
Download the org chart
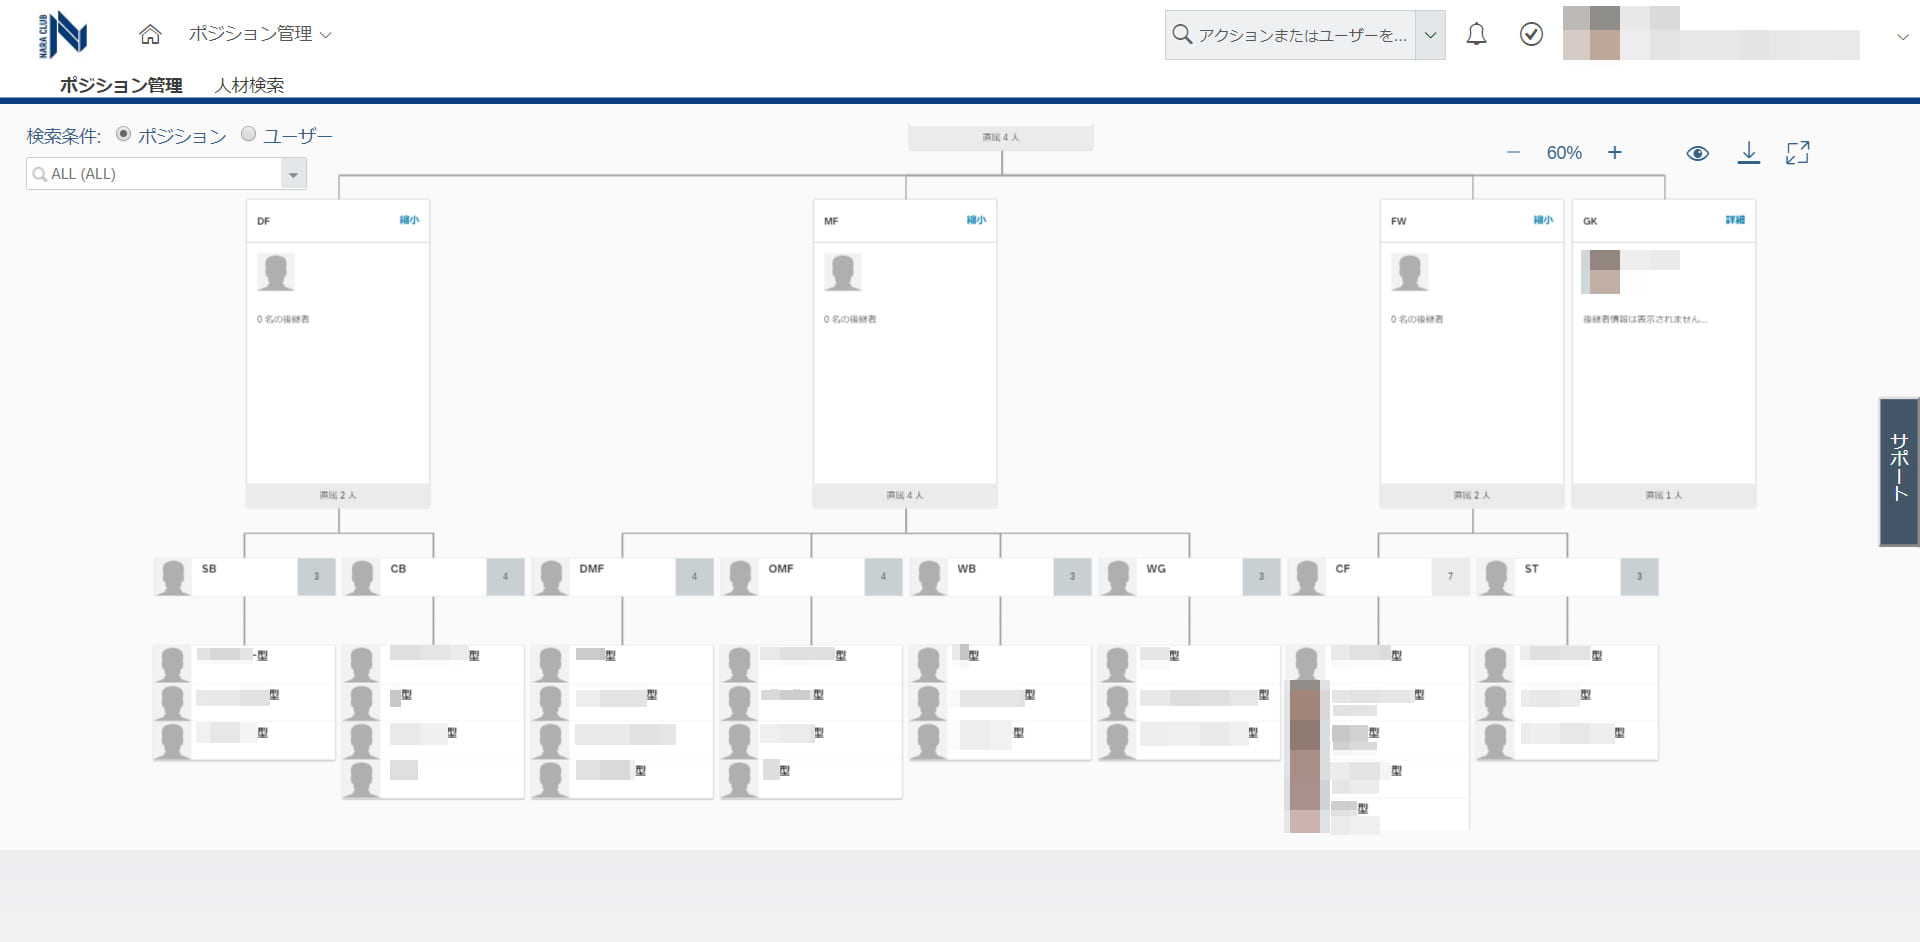[1748, 153]
